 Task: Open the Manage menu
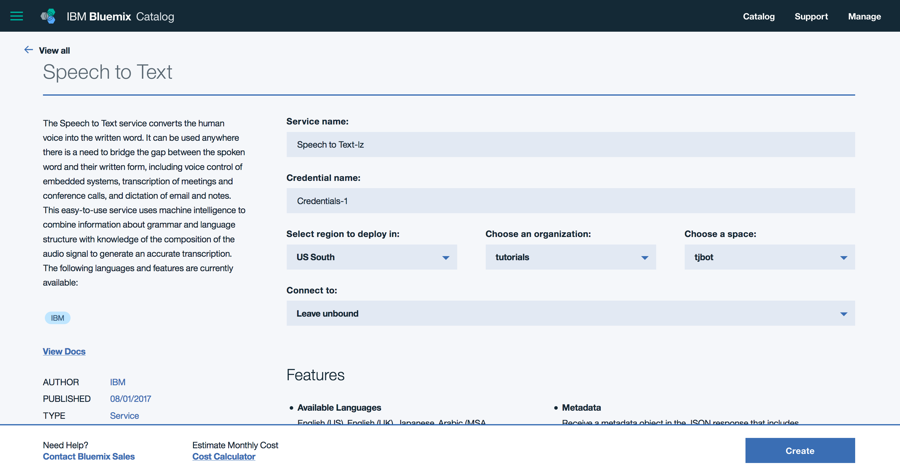point(864,17)
